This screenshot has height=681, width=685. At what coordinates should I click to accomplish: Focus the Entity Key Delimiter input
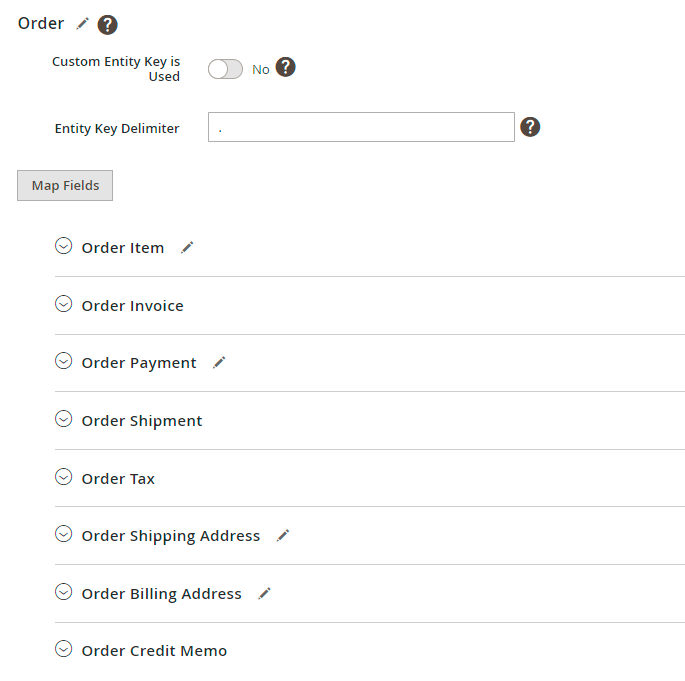(361, 127)
